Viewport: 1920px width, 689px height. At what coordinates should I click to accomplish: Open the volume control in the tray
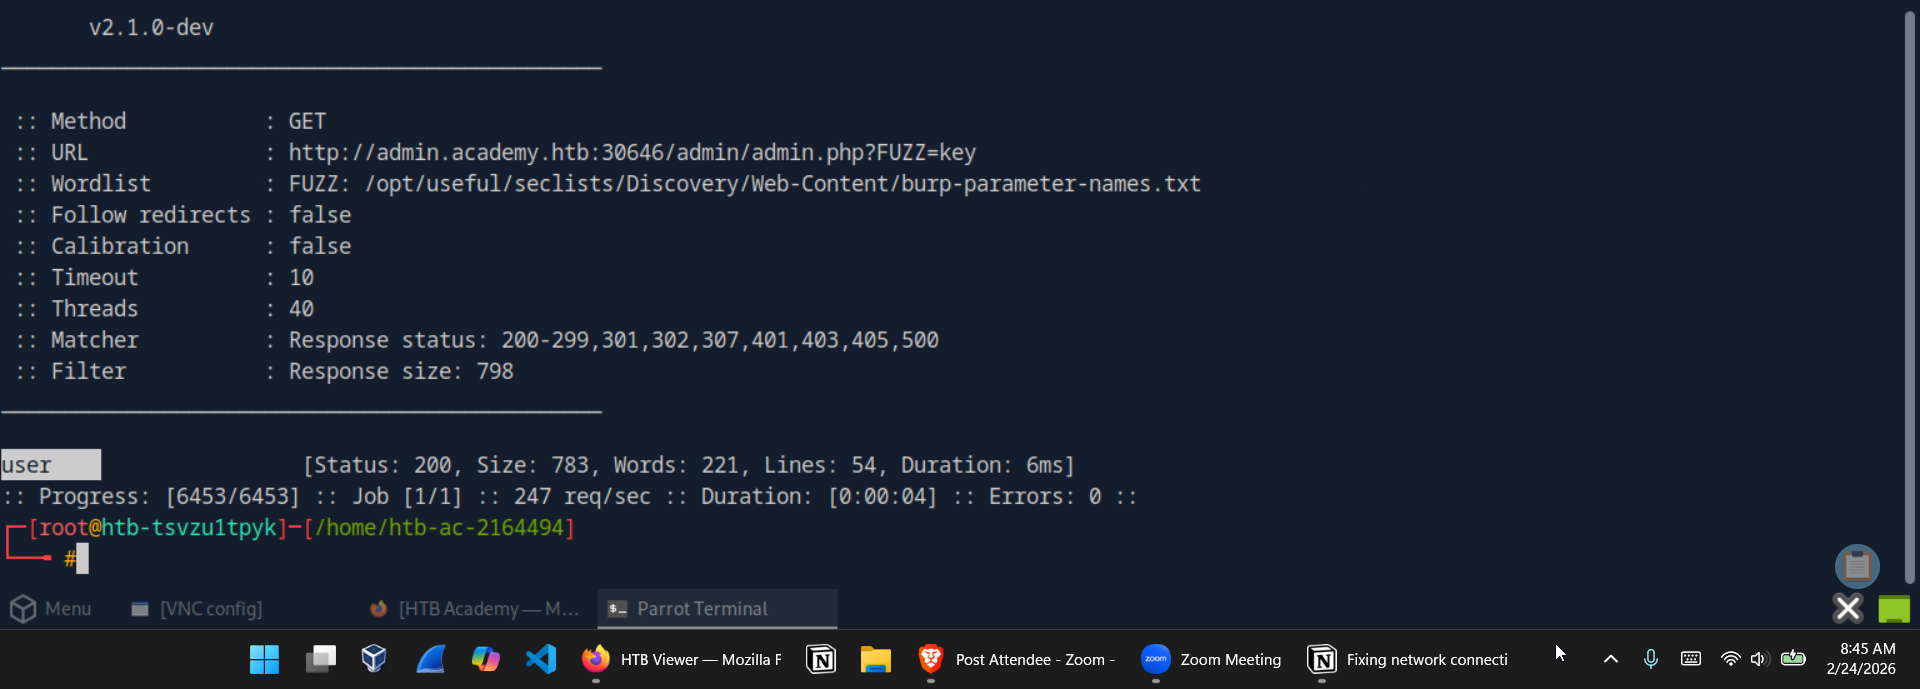pyautogui.click(x=1759, y=659)
